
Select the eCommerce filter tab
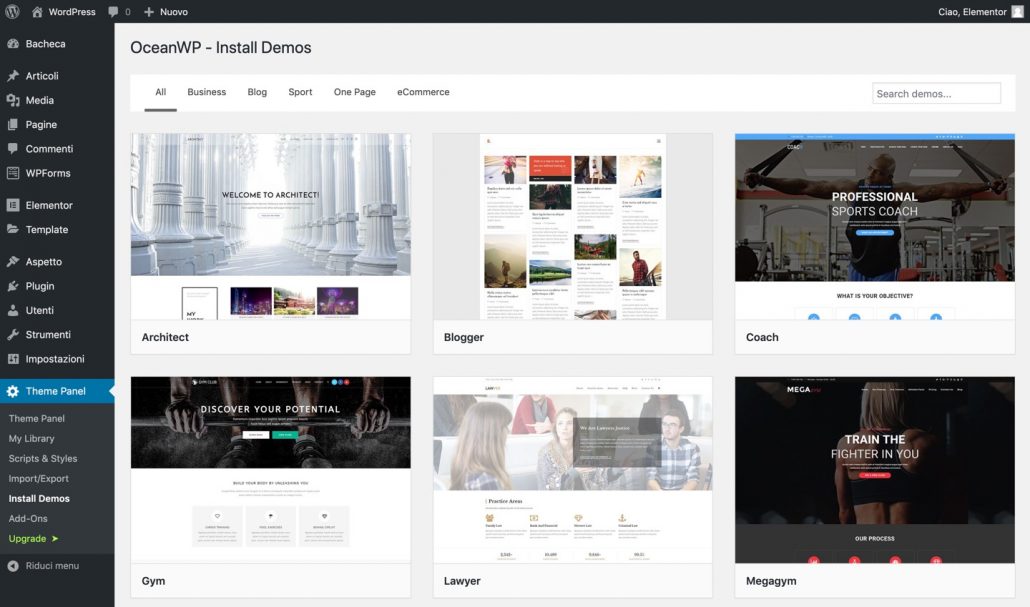(x=423, y=92)
